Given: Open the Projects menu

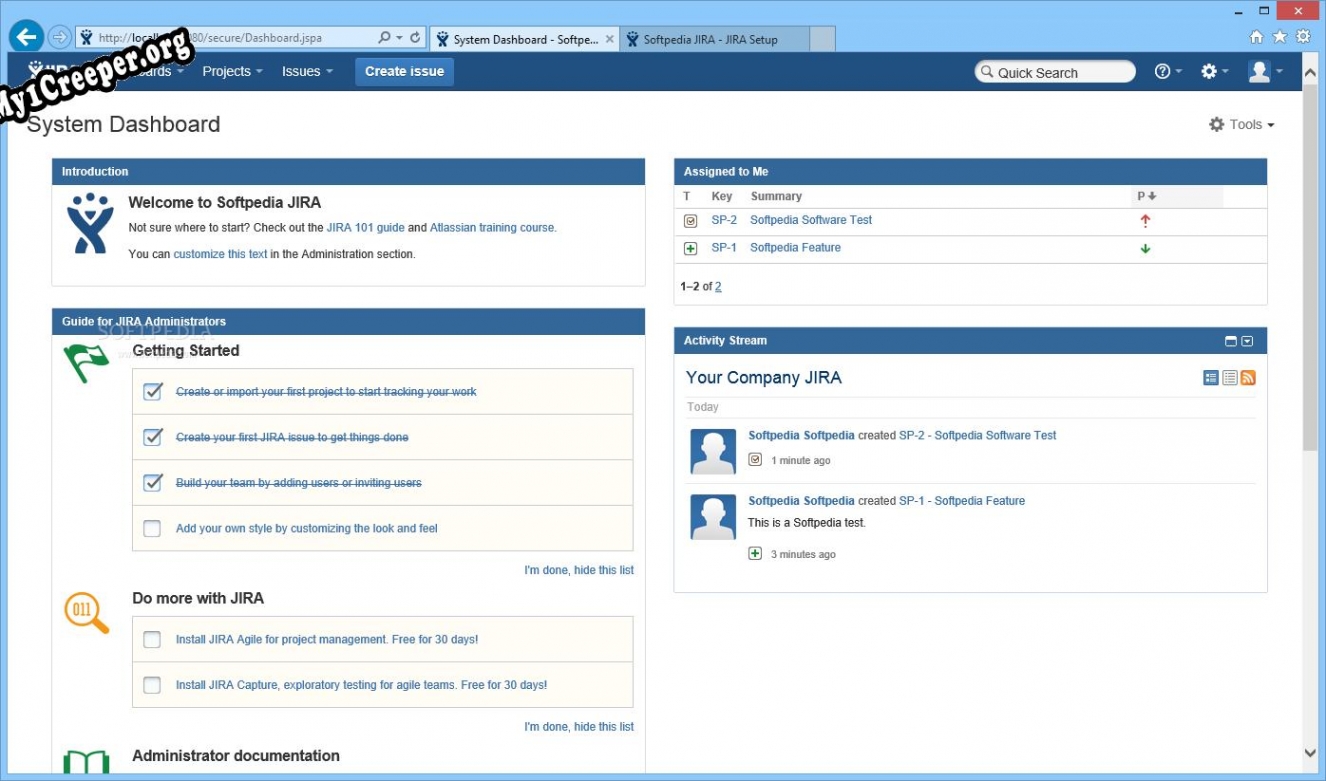Looking at the screenshot, I should pos(232,71).
